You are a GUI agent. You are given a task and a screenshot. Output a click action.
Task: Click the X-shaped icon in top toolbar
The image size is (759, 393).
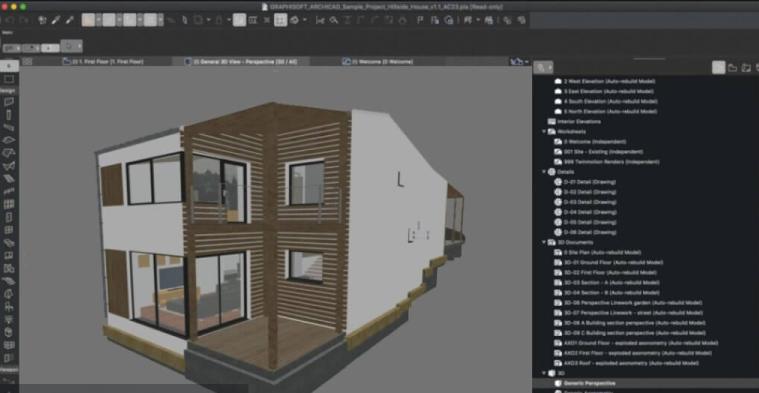[267, 20]
